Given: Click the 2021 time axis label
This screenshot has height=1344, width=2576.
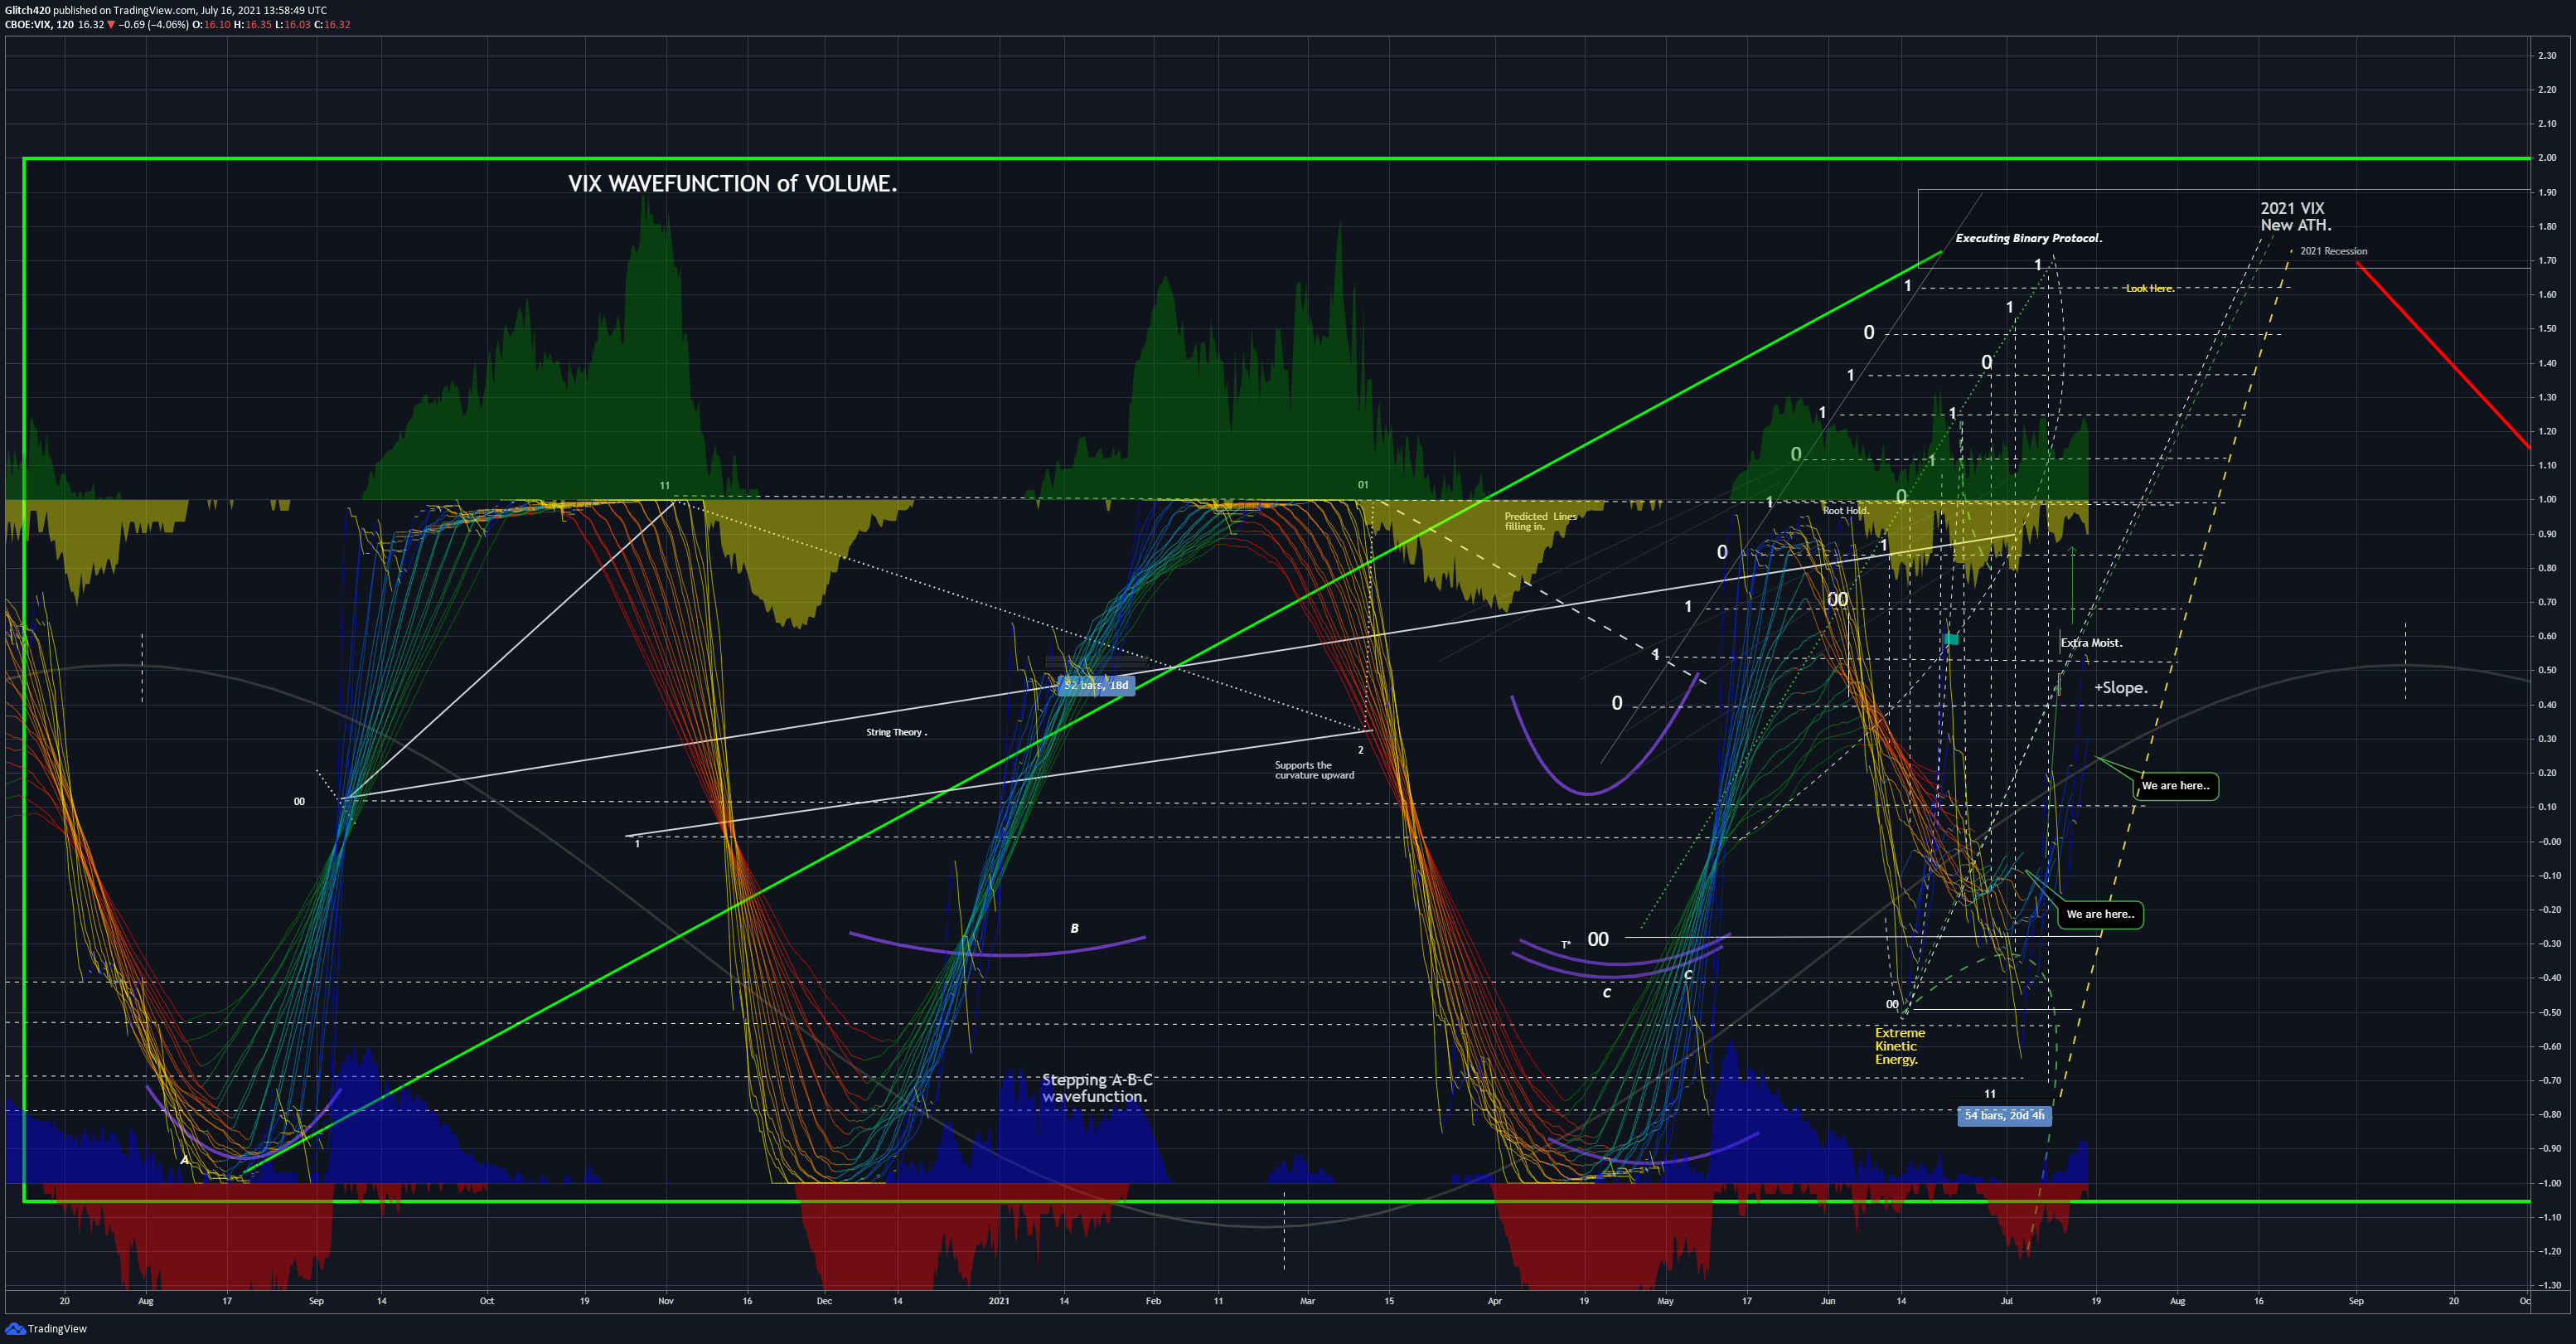Looking at the screenshot, I should point(999,1301).
